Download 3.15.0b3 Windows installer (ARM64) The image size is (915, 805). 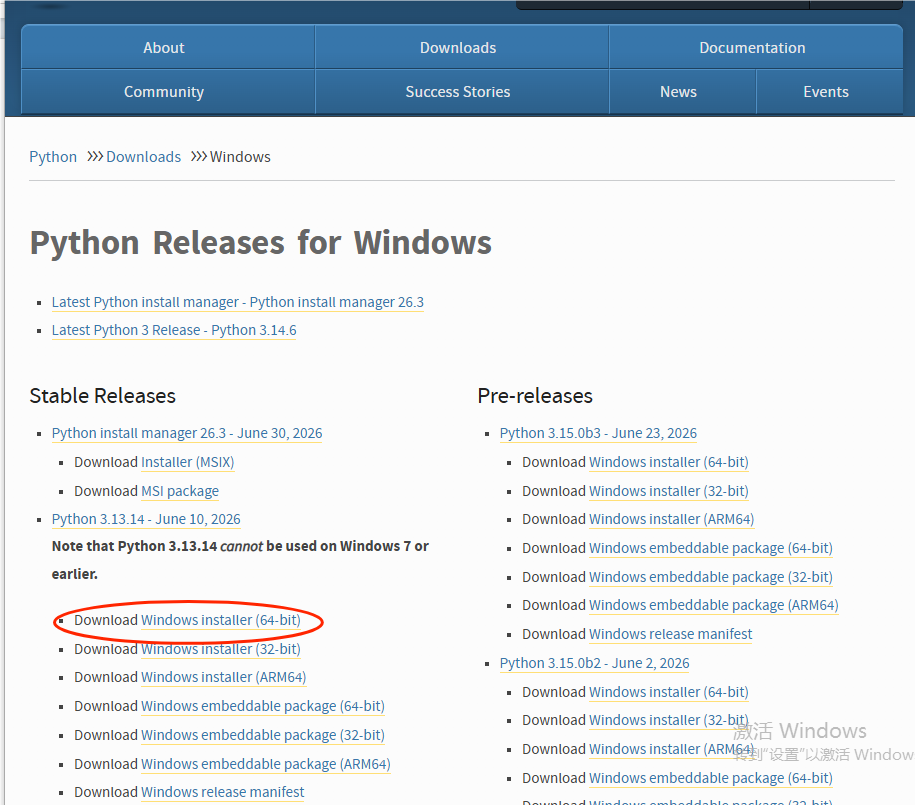(672, 519)
